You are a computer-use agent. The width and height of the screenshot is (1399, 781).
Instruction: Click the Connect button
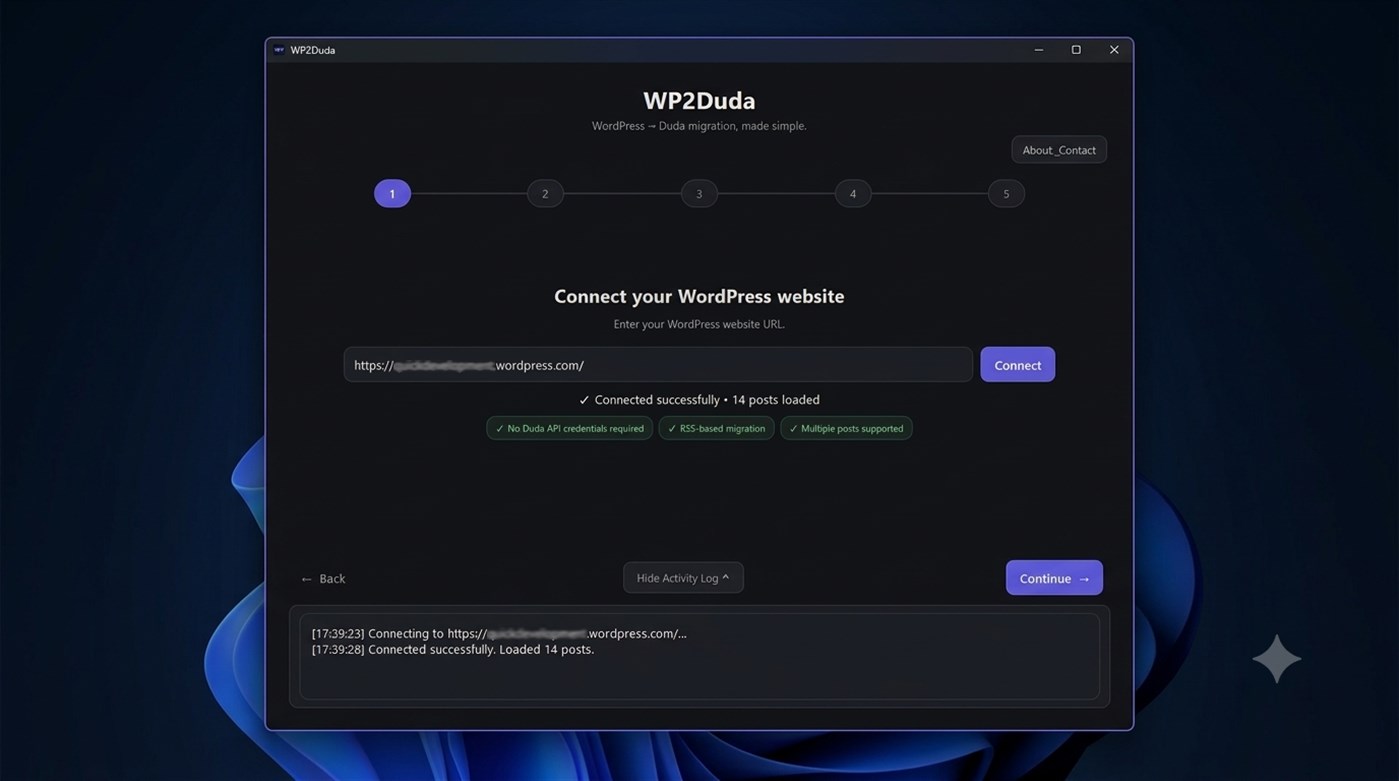click(1018, 365)
